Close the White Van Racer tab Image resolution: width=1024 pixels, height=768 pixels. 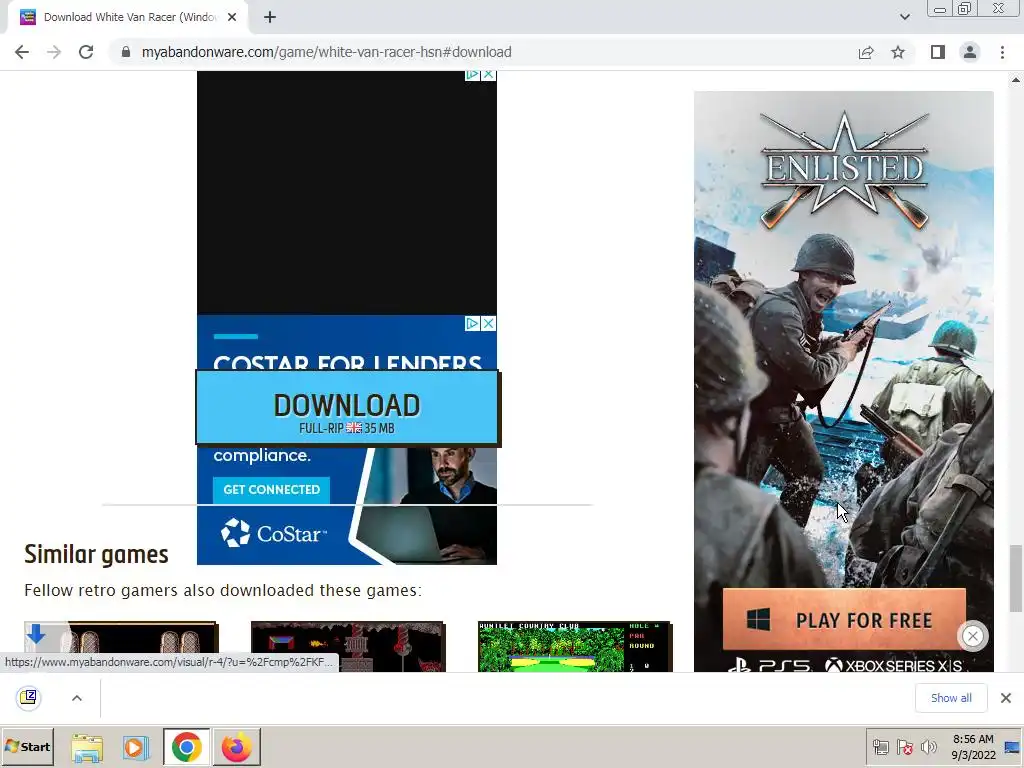click(x=232, y=18)
